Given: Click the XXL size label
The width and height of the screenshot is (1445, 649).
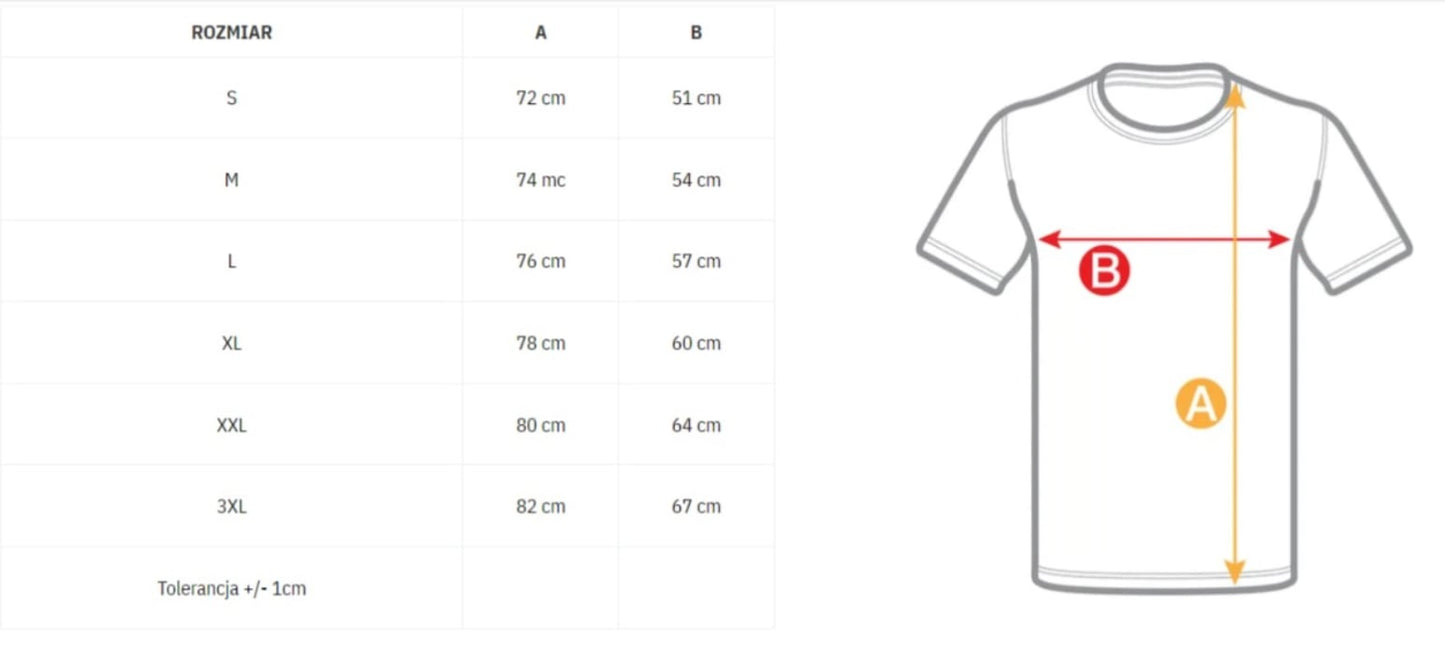Looking at the screenshot, I should pos(231,425).
